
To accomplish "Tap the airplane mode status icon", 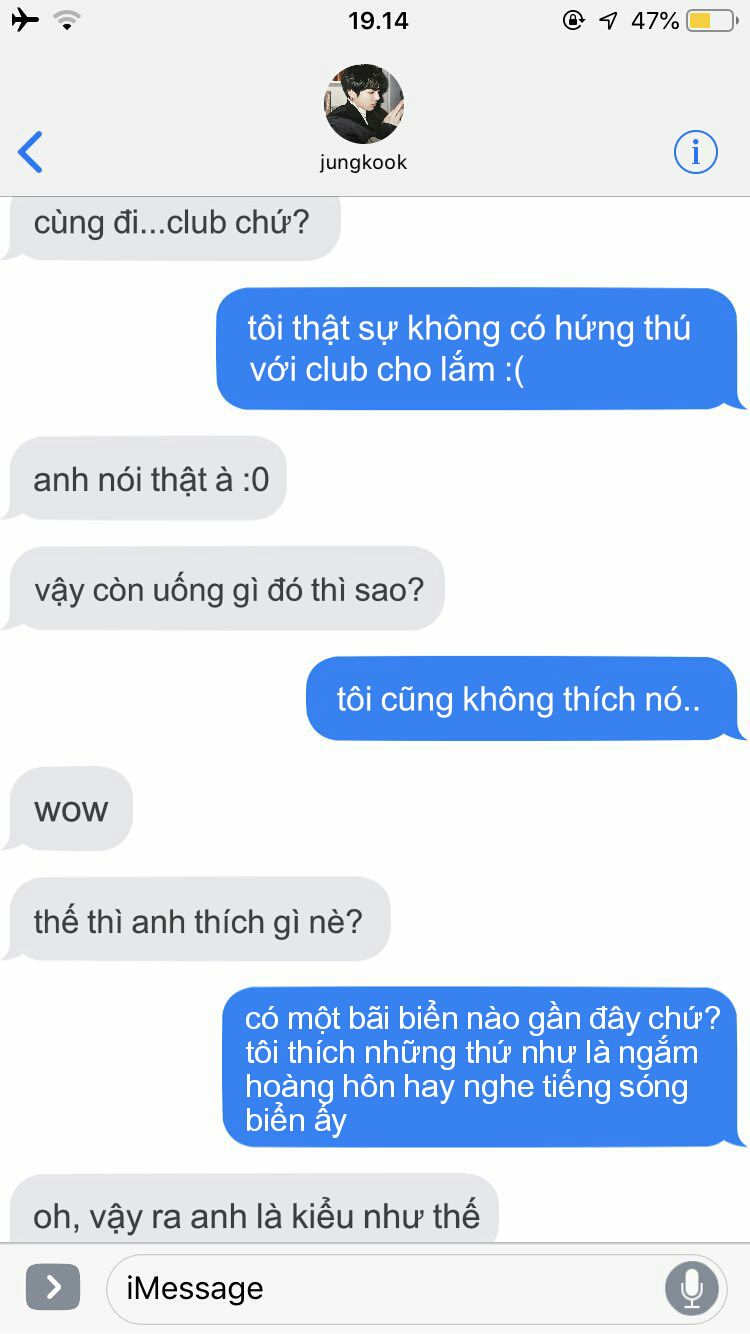I will tap(25, 20).
